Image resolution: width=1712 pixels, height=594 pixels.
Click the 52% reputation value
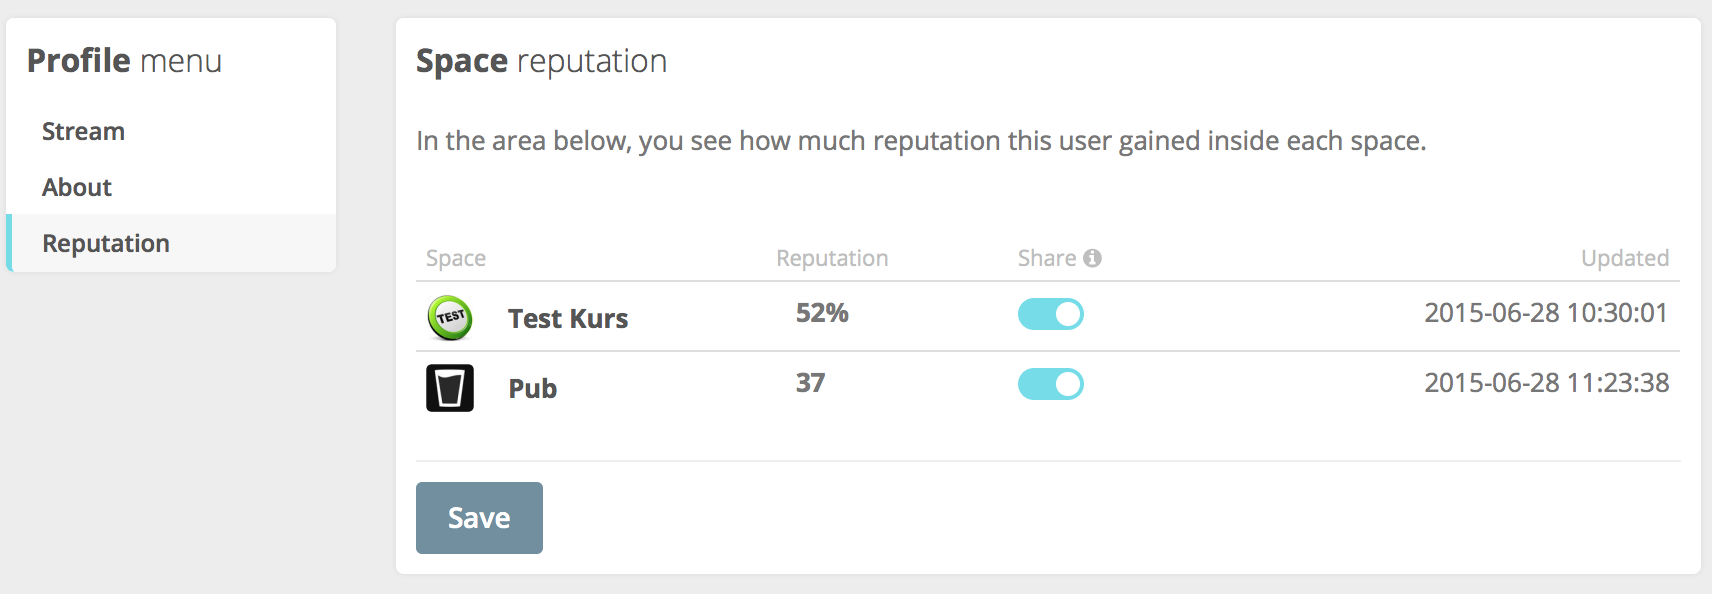tap(822, 313)
